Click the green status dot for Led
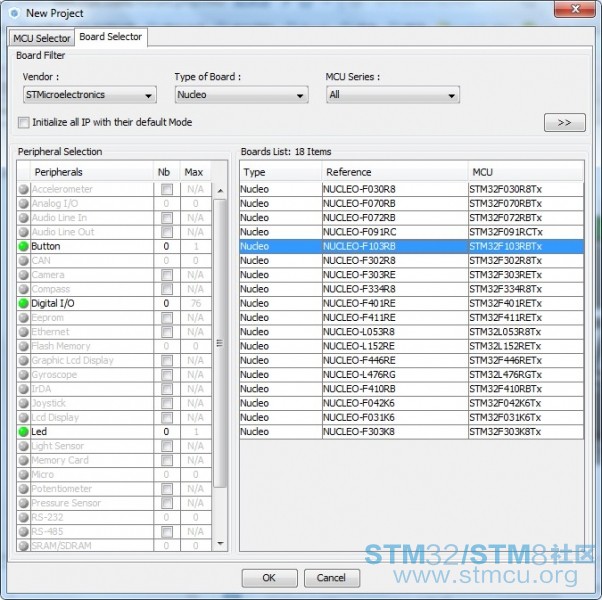This screenshot has width=602, height=600. (x=23, y=432)
